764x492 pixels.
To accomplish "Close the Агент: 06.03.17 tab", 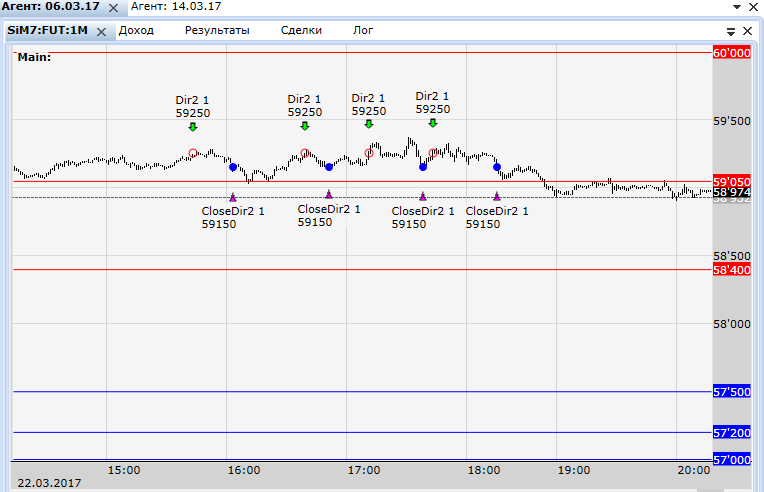I will point(113,8).
